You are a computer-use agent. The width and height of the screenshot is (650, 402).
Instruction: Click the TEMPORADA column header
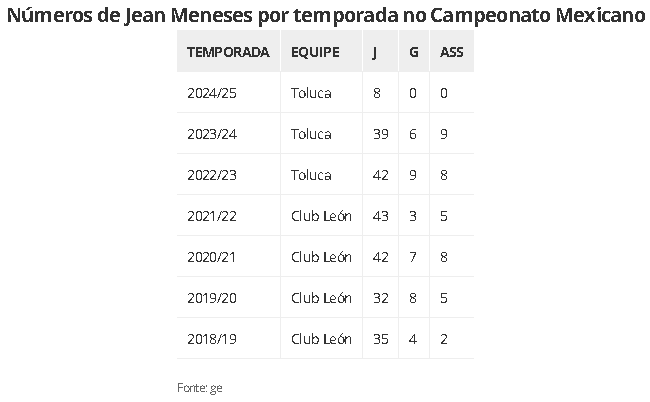pos(228,52)
